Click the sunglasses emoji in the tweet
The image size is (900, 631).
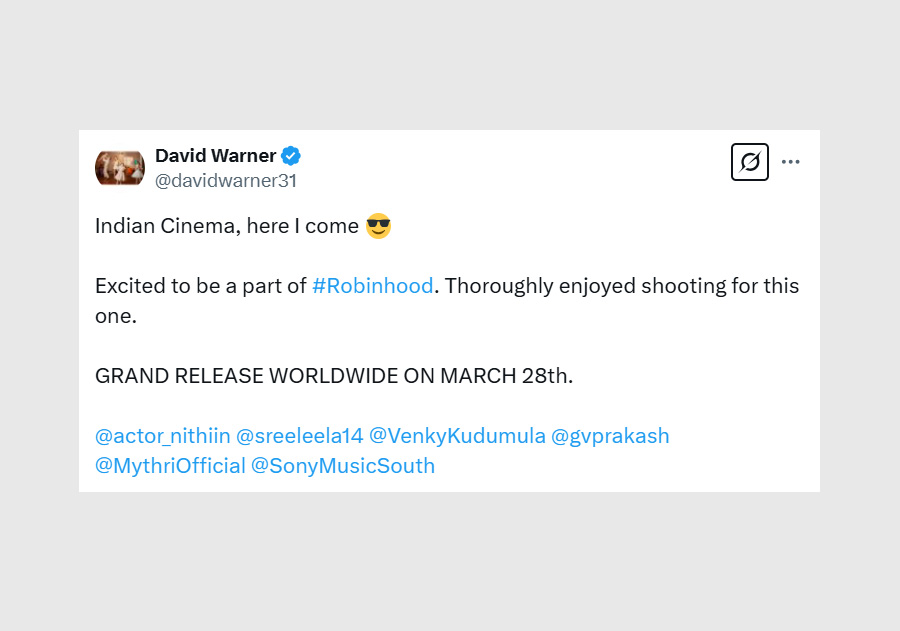coord(378,226)
